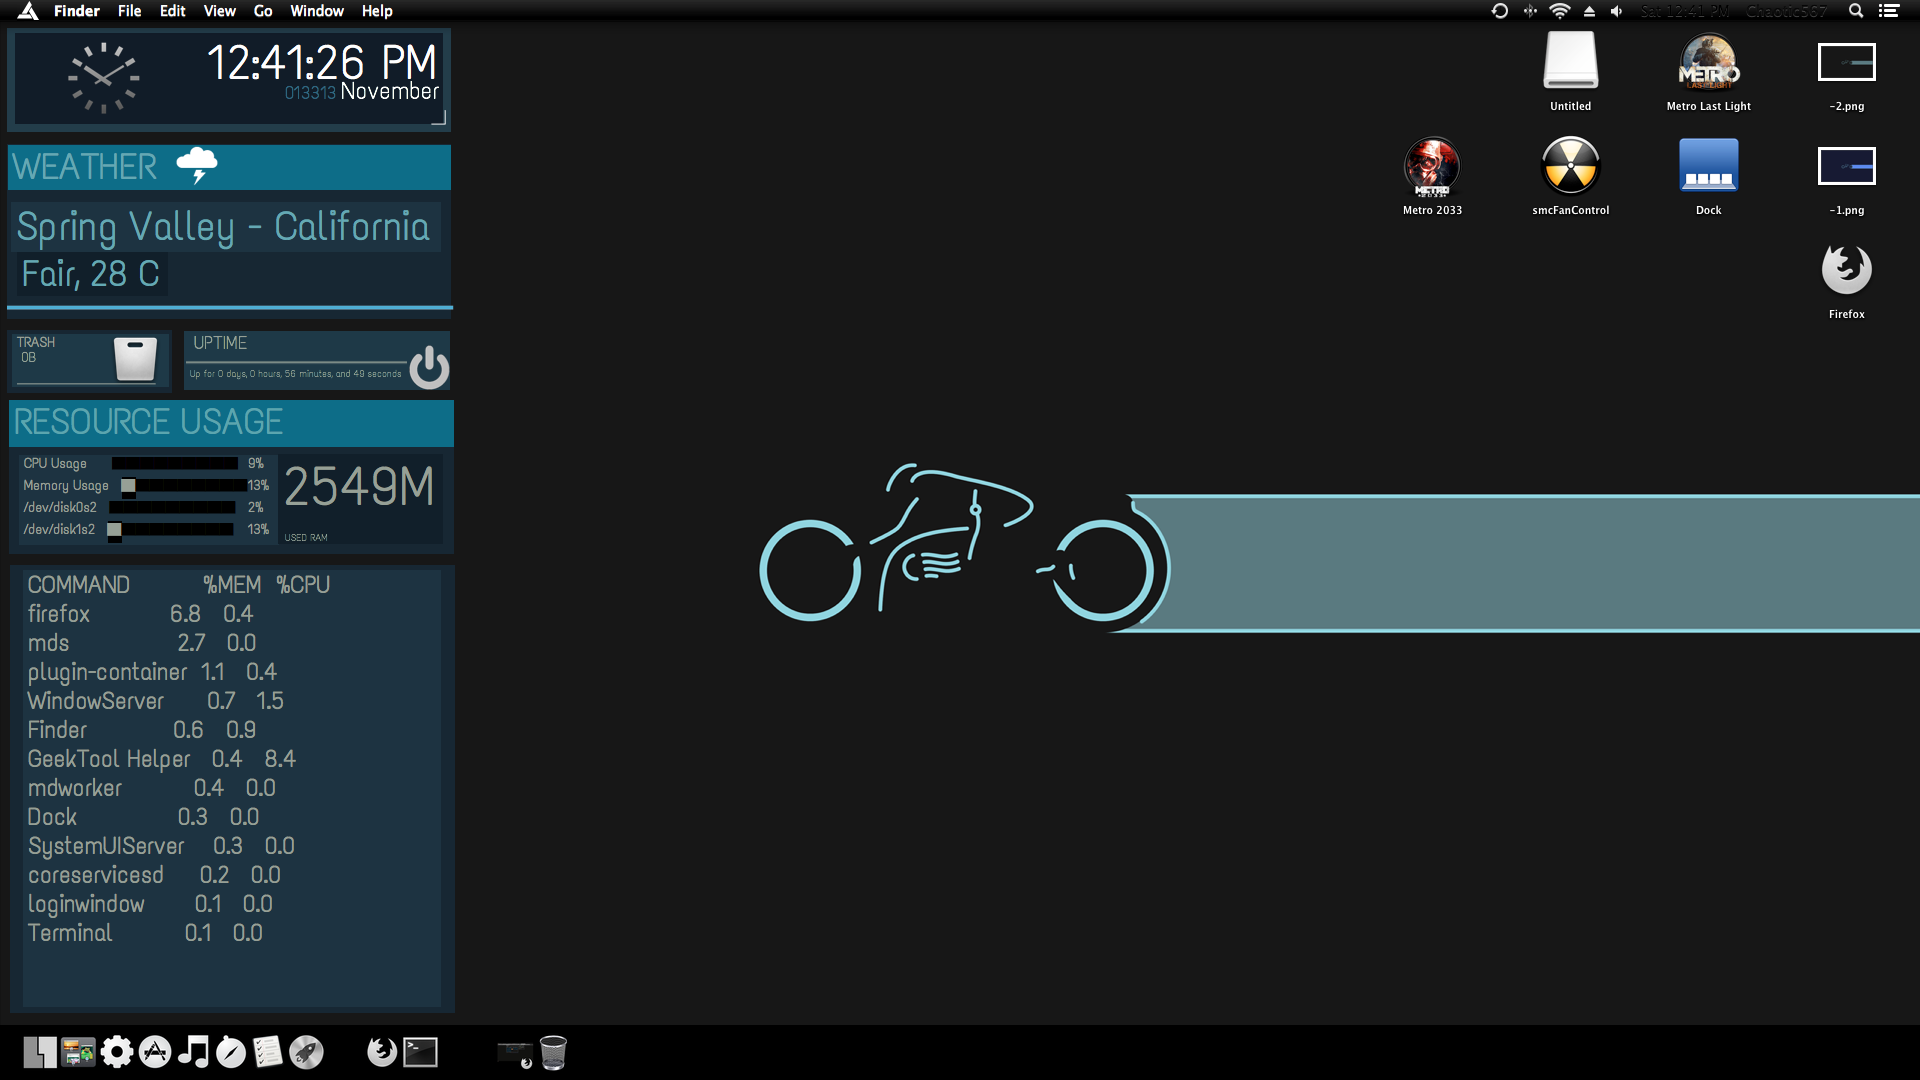Open Safari compass in the Dock
This screenshot has width=1920, height=1080.
point(231,1052)
